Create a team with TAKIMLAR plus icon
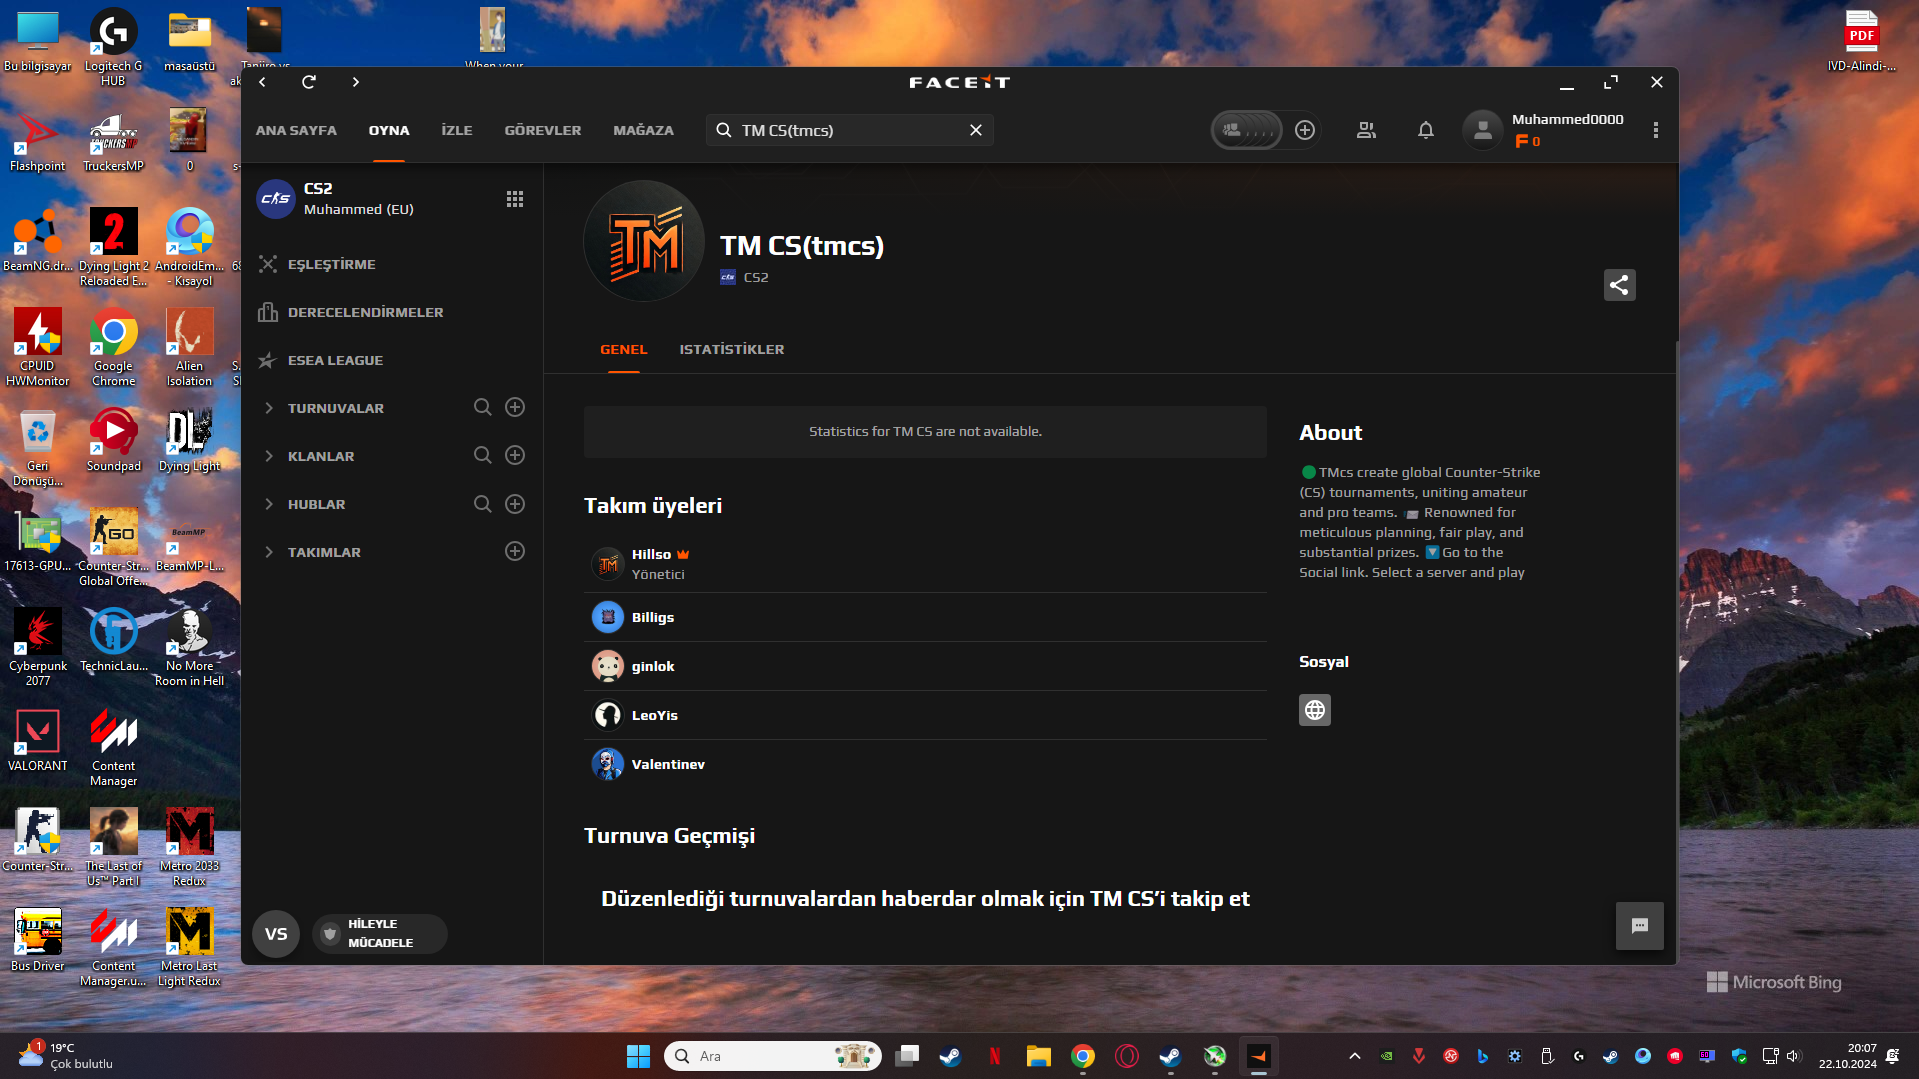This screenshot has width=1919, height=1079. tap(515, 551)
